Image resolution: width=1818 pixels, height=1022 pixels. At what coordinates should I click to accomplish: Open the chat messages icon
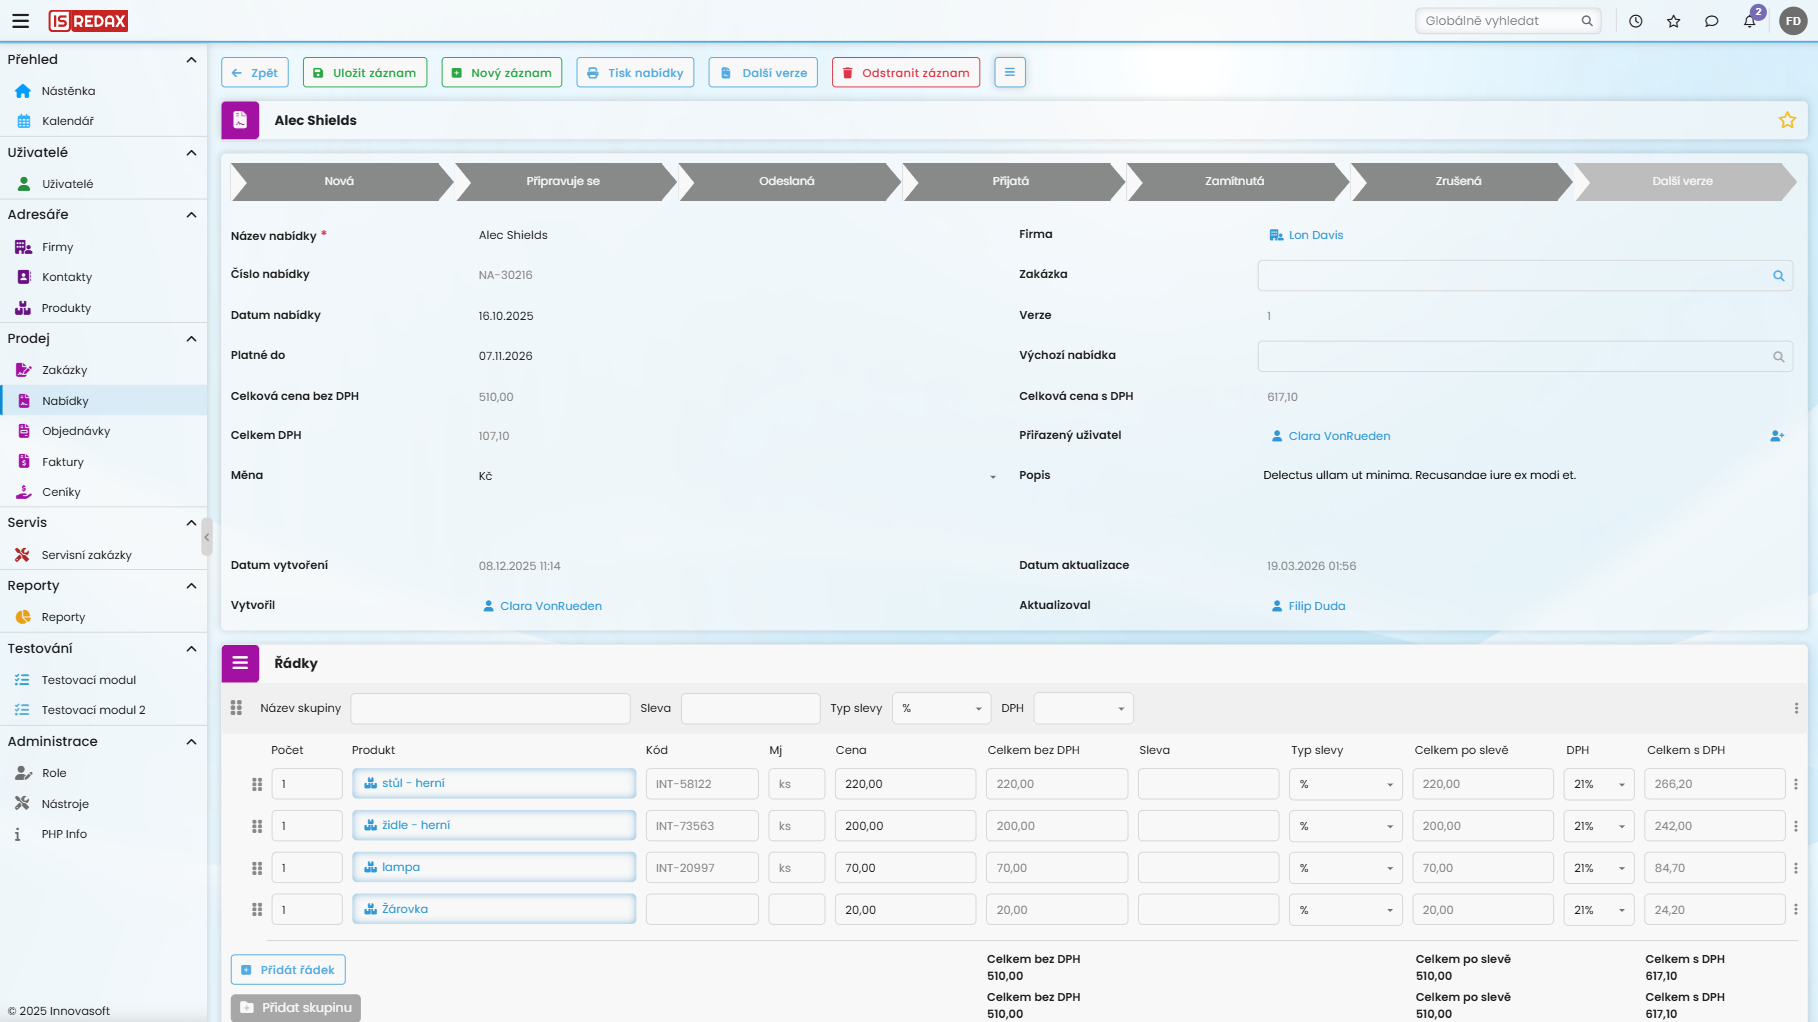pyautogui.click(x=1711, y=21)
